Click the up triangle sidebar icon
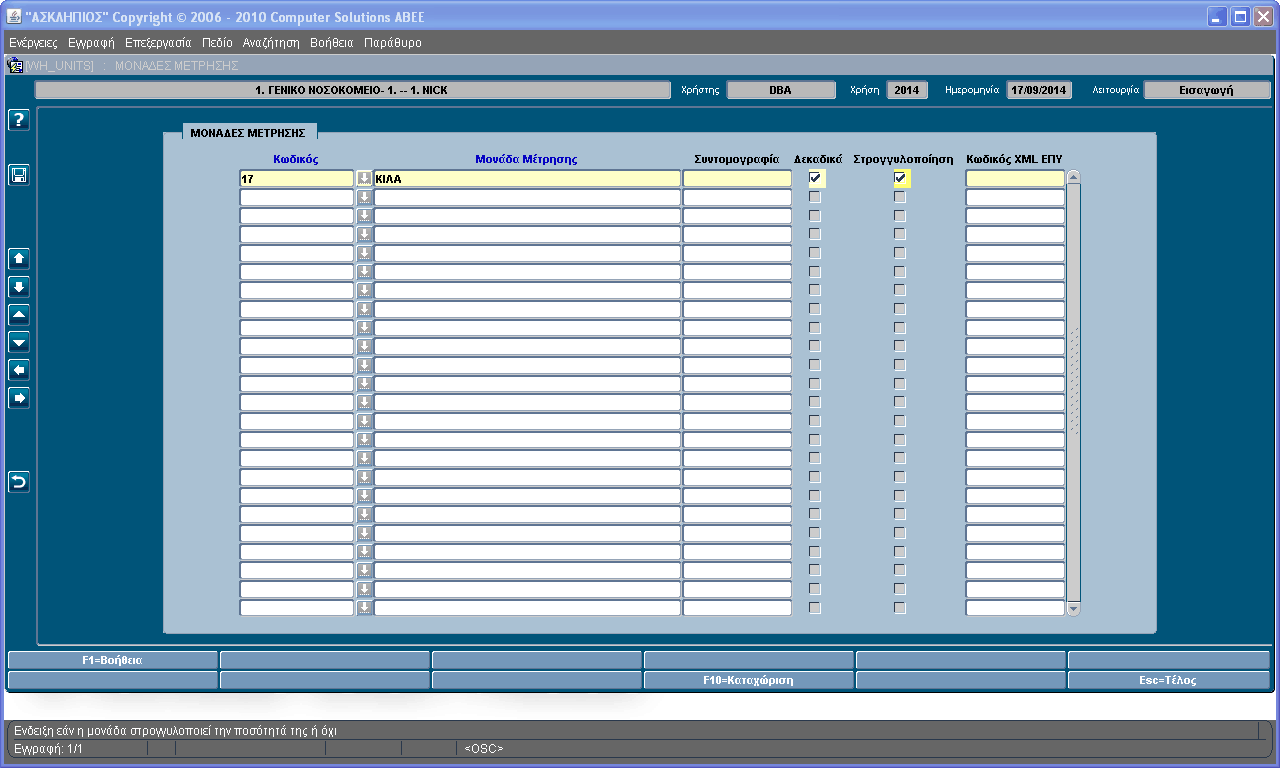This screenshot has height=768, width=1280. pyautogui.click(x=19, y=315)
